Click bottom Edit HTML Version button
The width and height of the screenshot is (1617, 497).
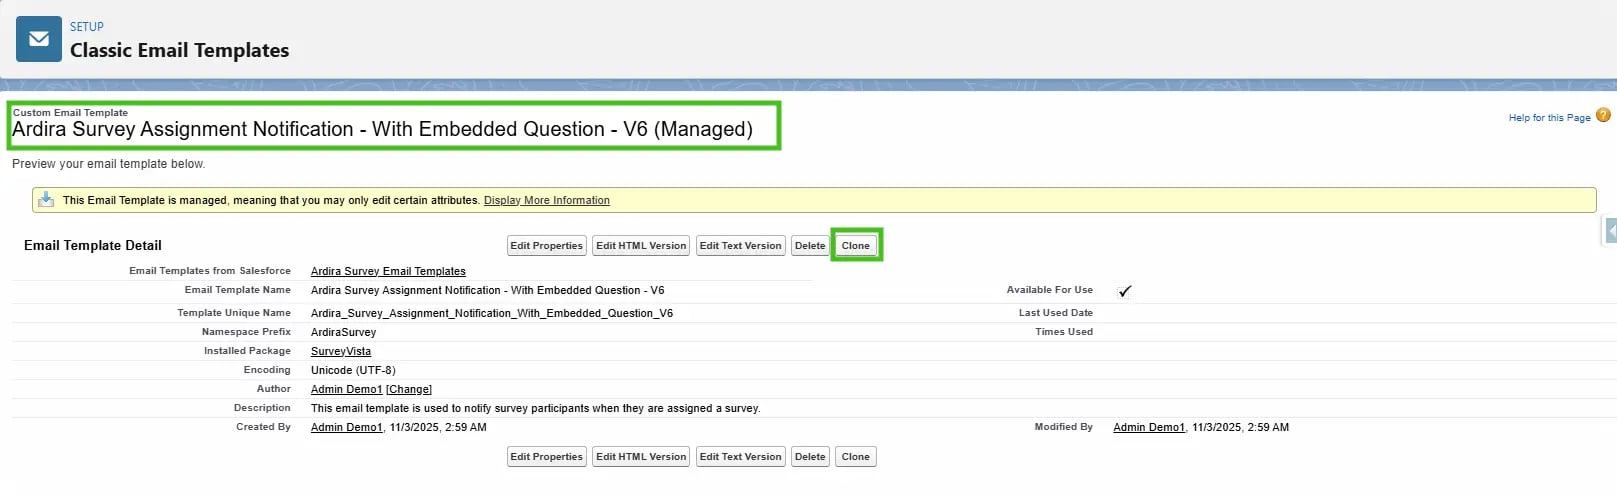point(641,457)
